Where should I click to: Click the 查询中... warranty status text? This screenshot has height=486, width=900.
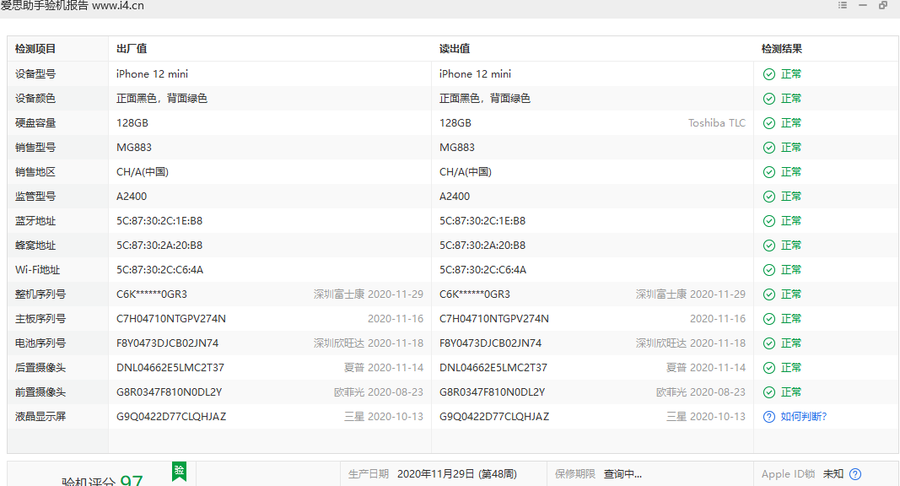click(x=622, y=474)
